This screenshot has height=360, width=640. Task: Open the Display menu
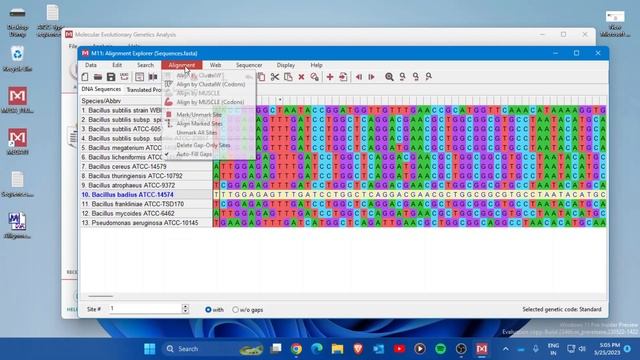coord(285,65)
